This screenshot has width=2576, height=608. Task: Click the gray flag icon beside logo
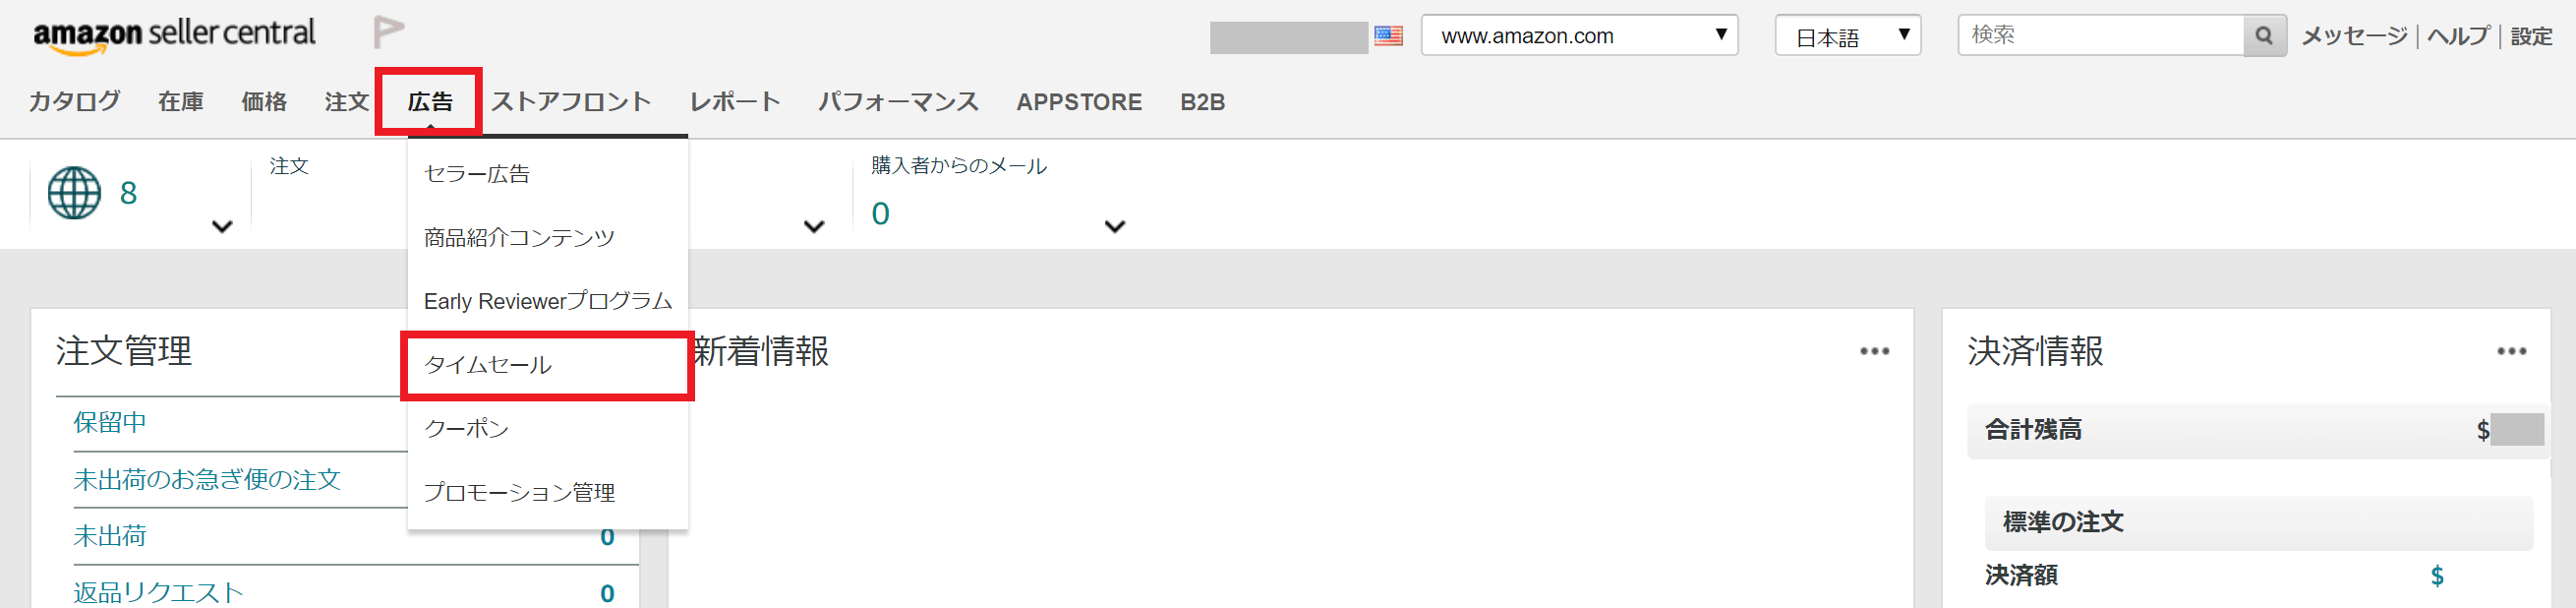pos(388,32)
